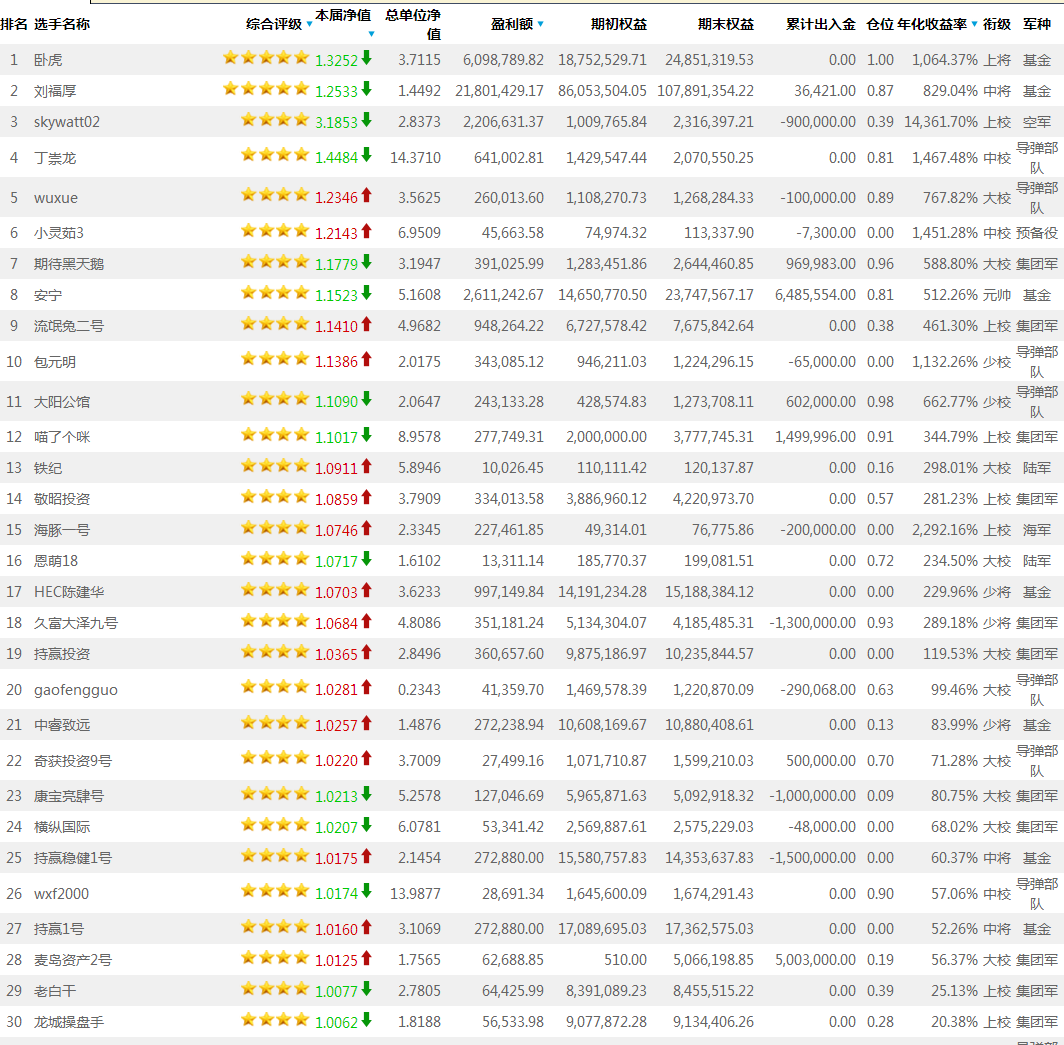Screen dimensions: 1064x1045
Task: Click red up arrow in gaofengguo row
Action: point(366,687)
